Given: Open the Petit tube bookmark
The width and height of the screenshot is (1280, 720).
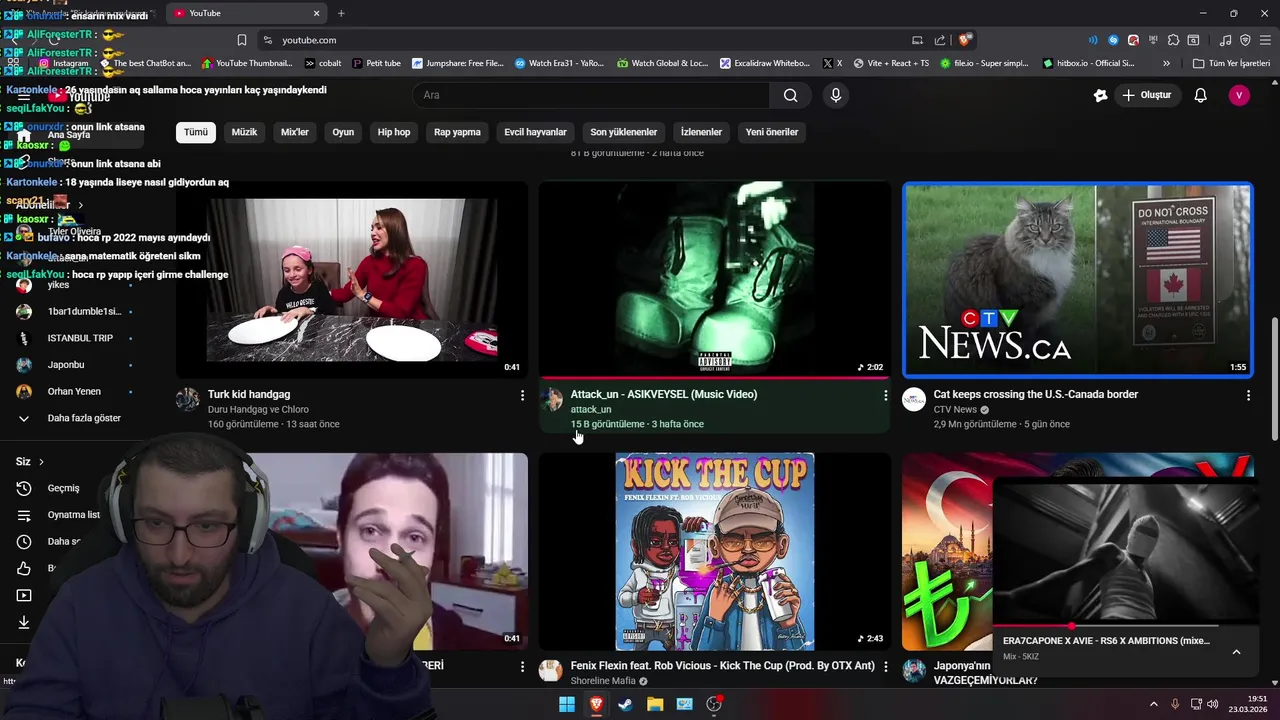Looking at the screenshot, I should pyautogui.click(x=376, y=63).
